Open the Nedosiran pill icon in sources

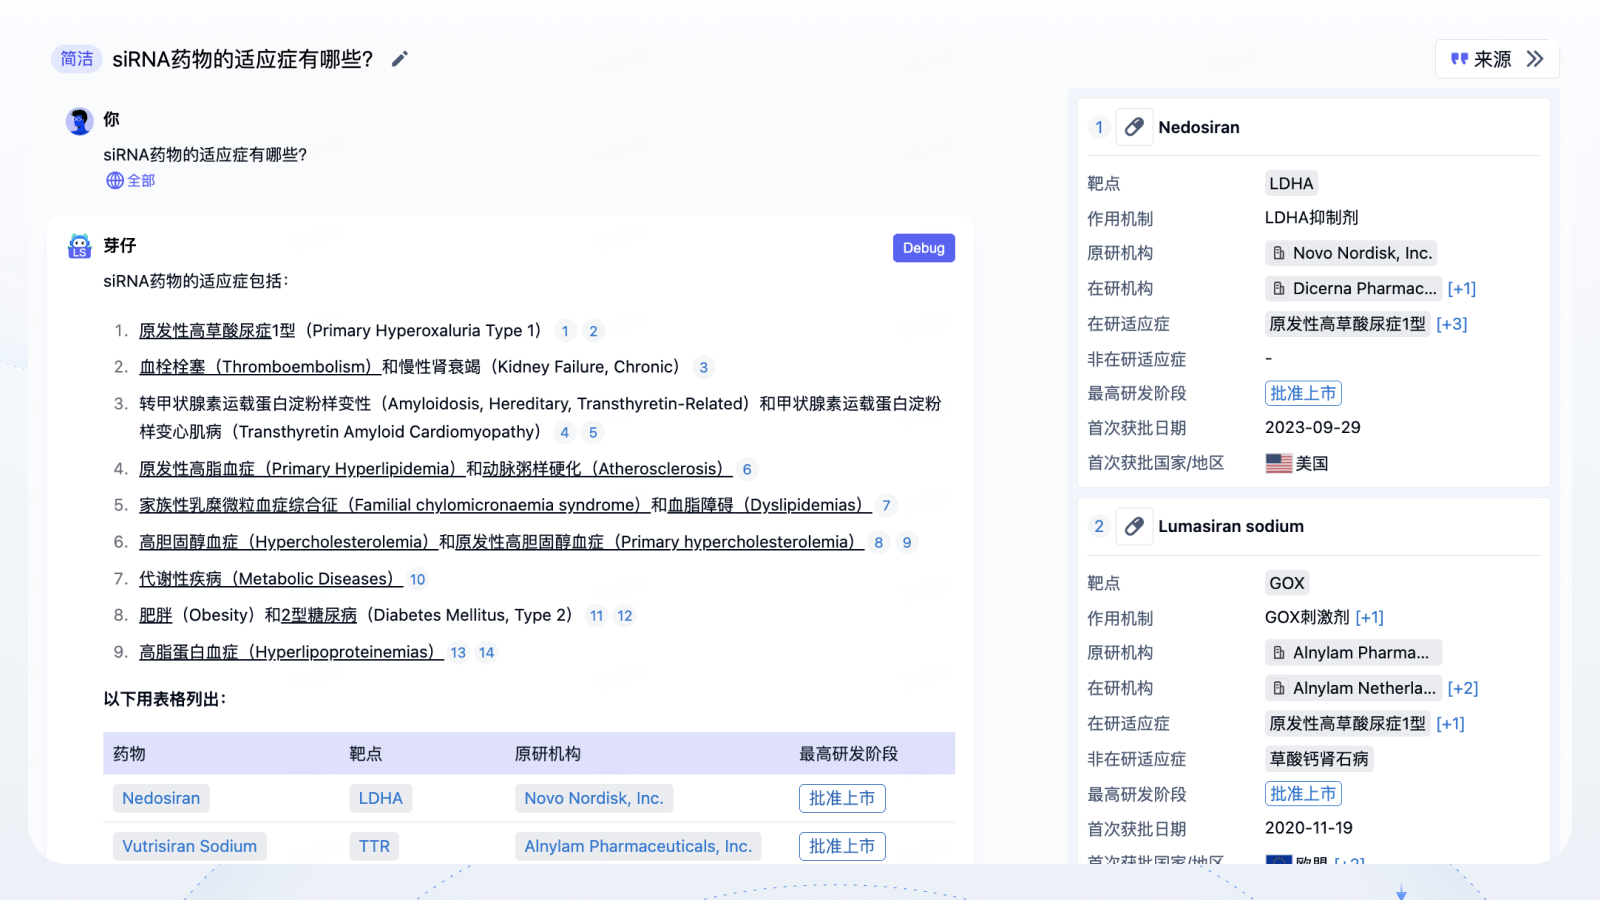(x=1134, y=127)
